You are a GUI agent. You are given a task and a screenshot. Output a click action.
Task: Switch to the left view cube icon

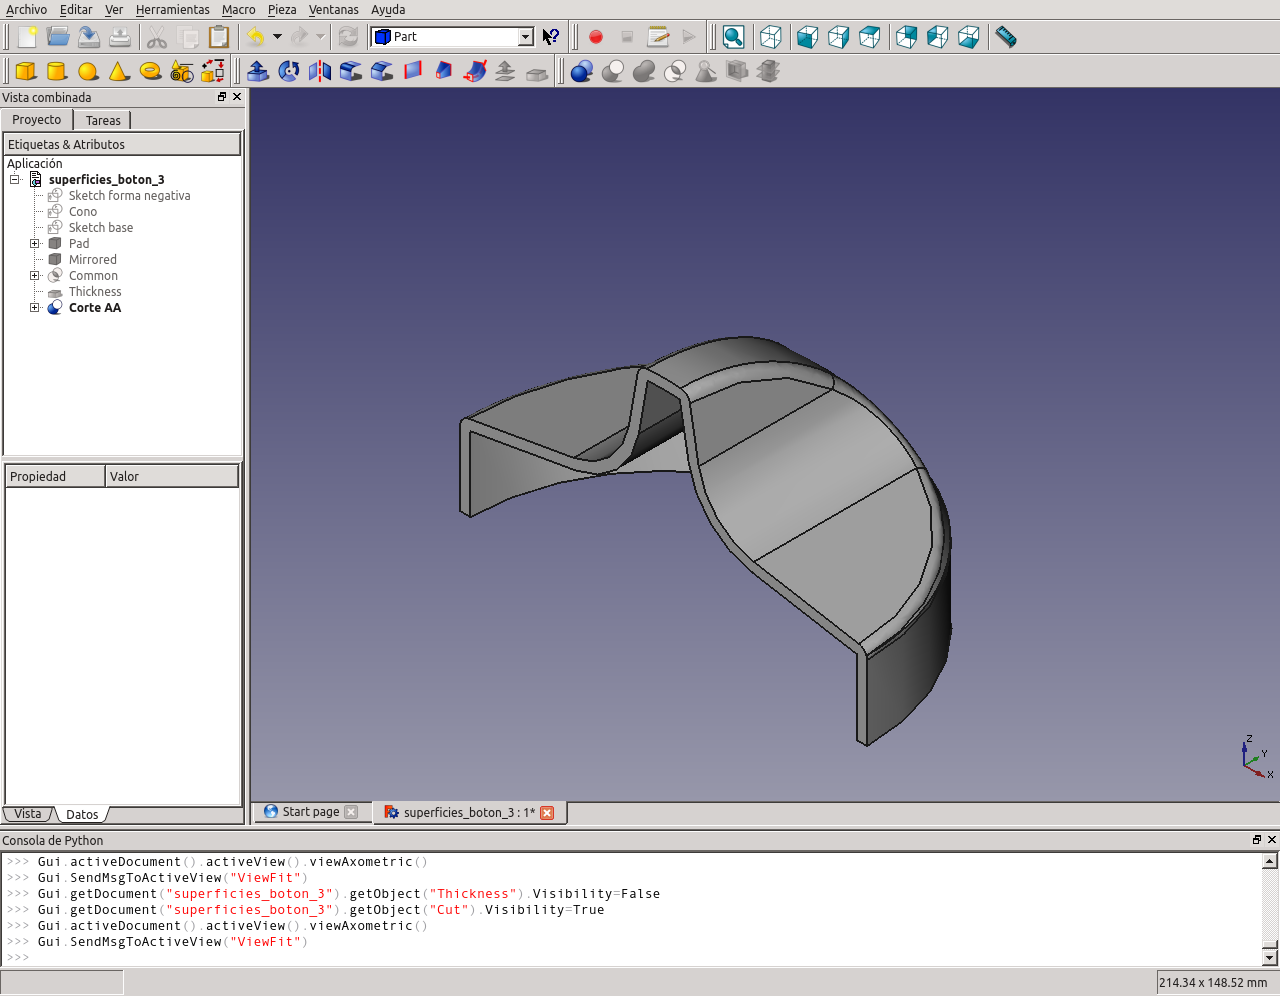[969, 37]
